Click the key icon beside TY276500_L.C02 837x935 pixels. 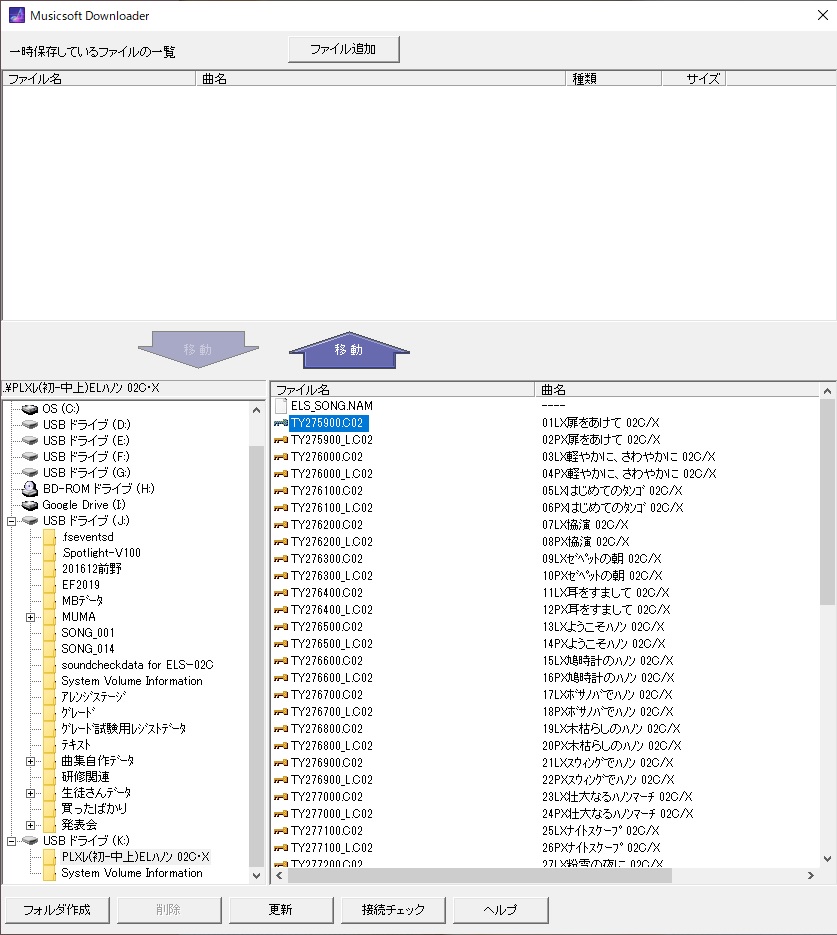click(x=281, y=644)
